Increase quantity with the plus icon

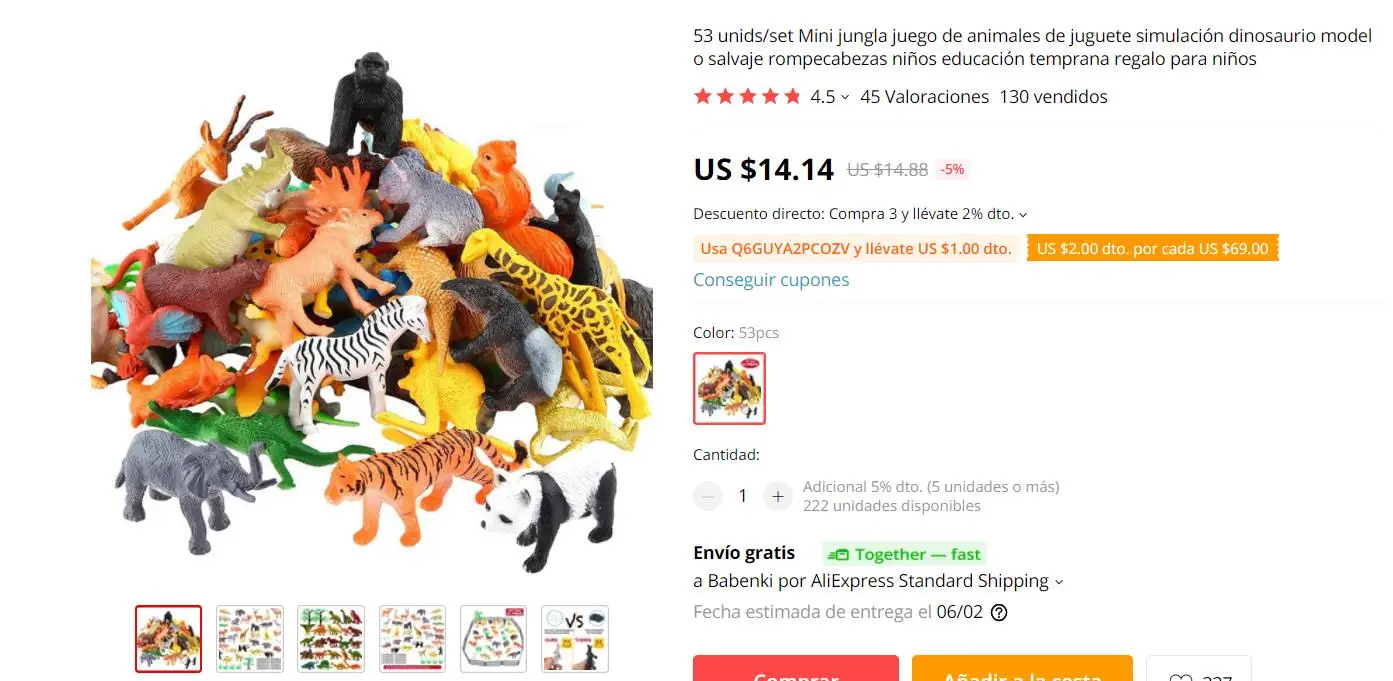(777, 496)
